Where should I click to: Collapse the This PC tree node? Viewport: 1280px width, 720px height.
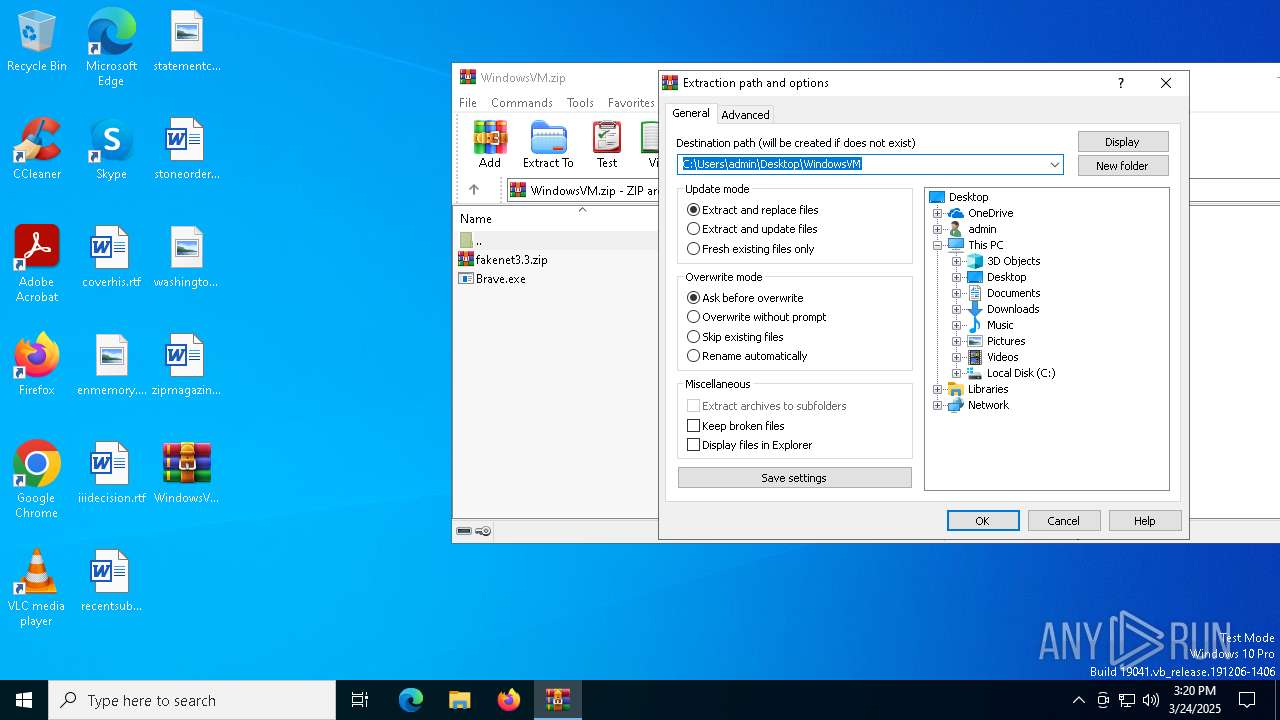(938, 245)
